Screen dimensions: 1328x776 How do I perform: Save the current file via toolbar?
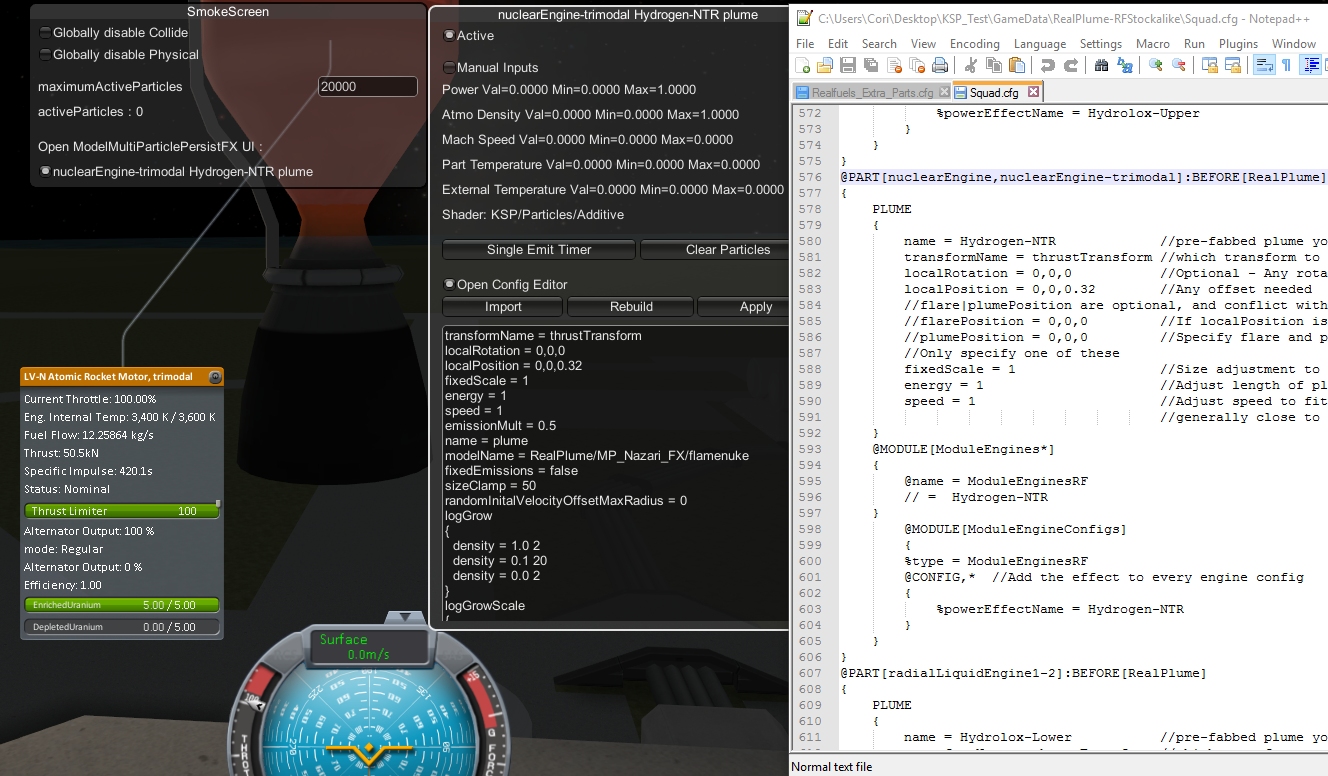(x=847, y=65)
